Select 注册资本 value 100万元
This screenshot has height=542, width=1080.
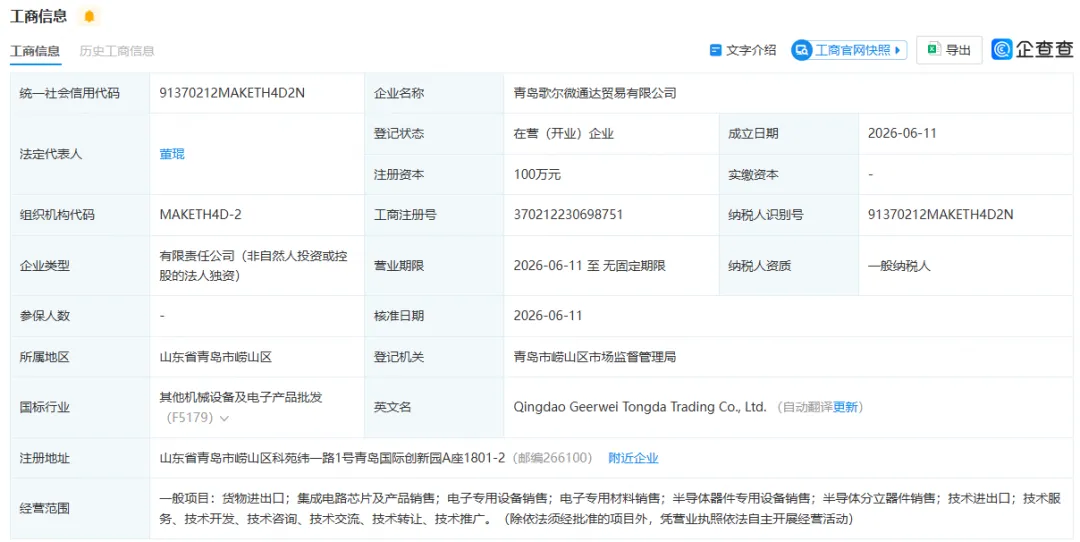click(537, 175)
